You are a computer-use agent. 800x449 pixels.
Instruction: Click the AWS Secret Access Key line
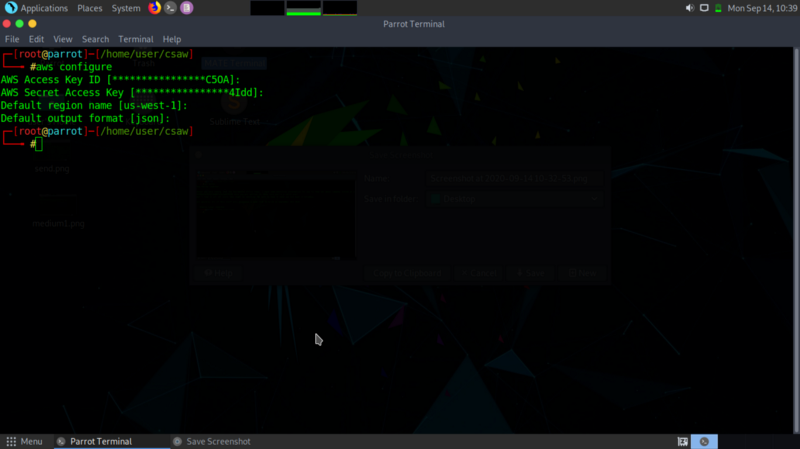click(x=132, y=92)
